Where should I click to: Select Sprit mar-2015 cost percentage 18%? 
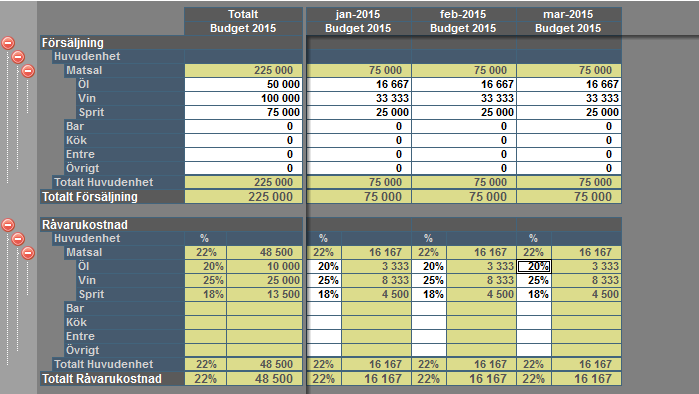534,294
